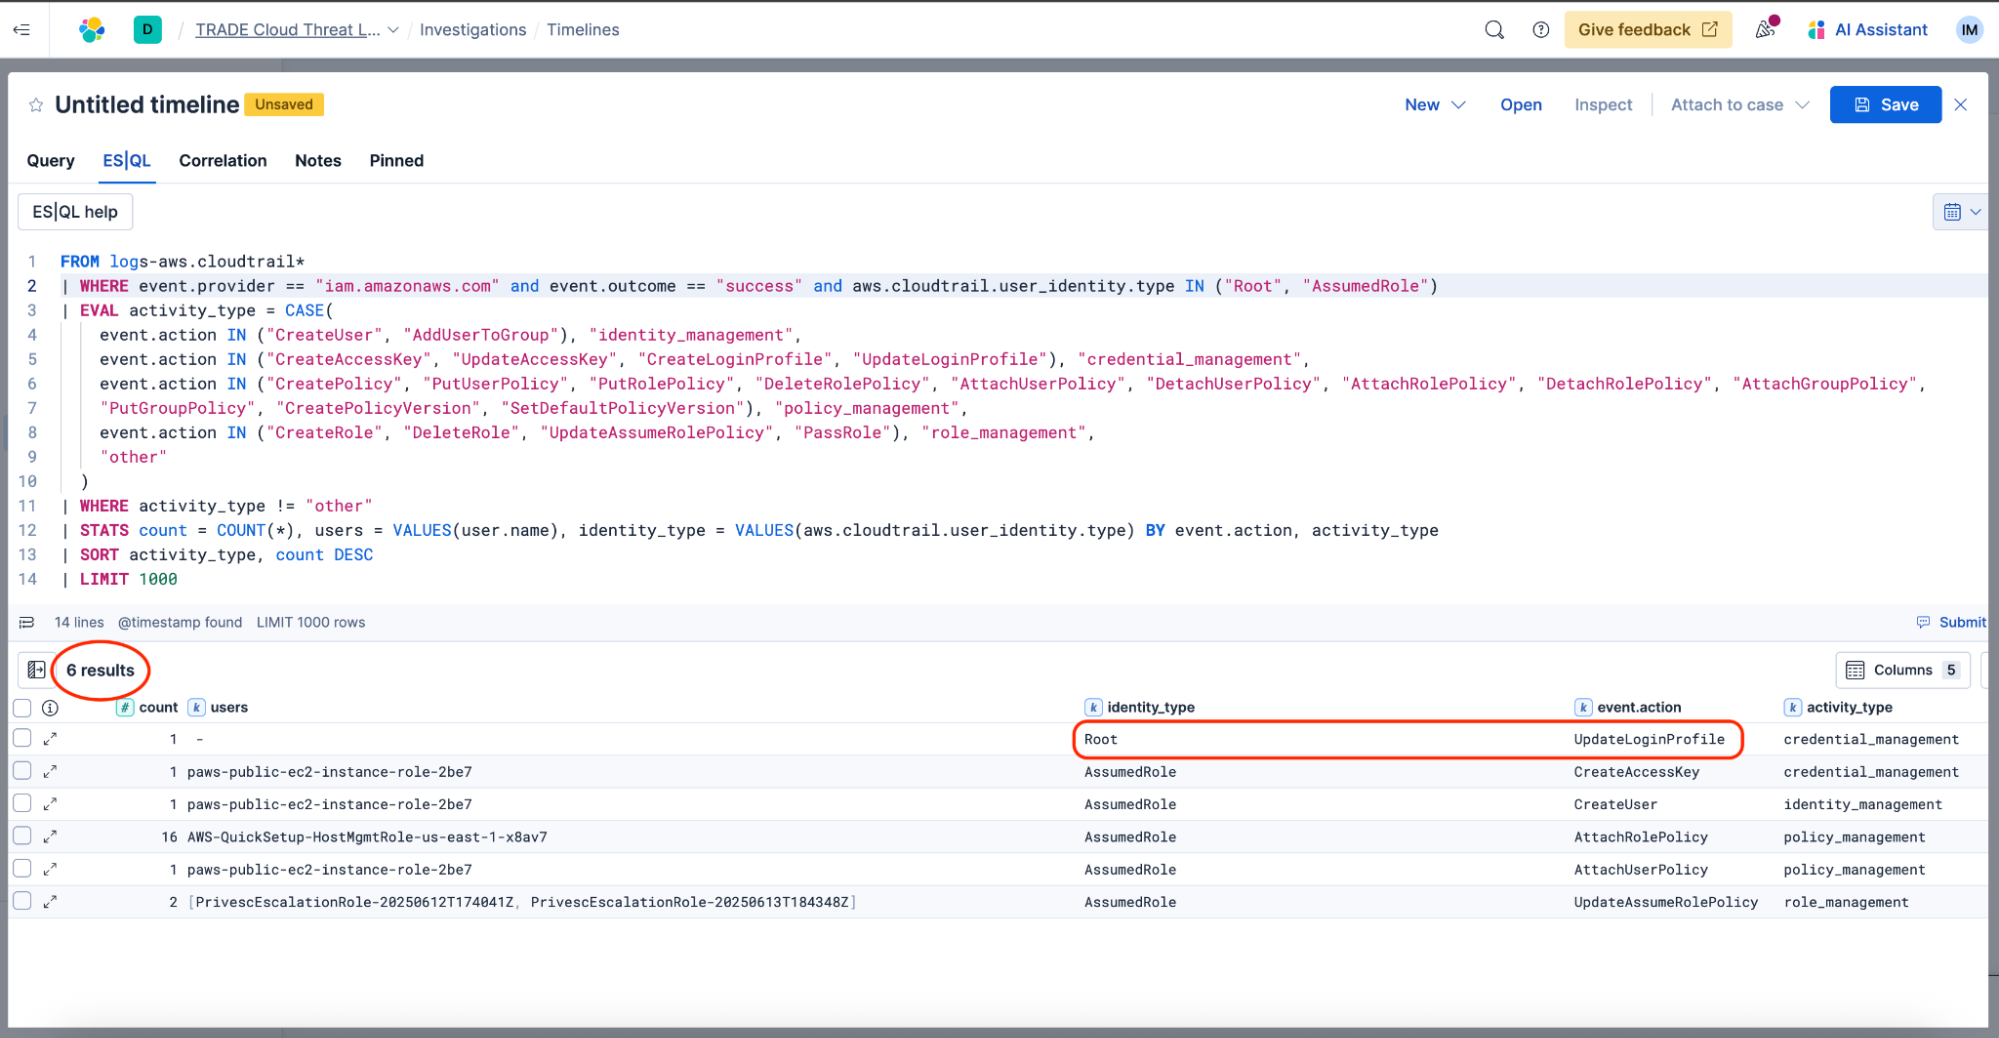Screen dimensions: 1999x1038
Task: Click line 2 of the ES|QL editor
Action: (700, 286)
